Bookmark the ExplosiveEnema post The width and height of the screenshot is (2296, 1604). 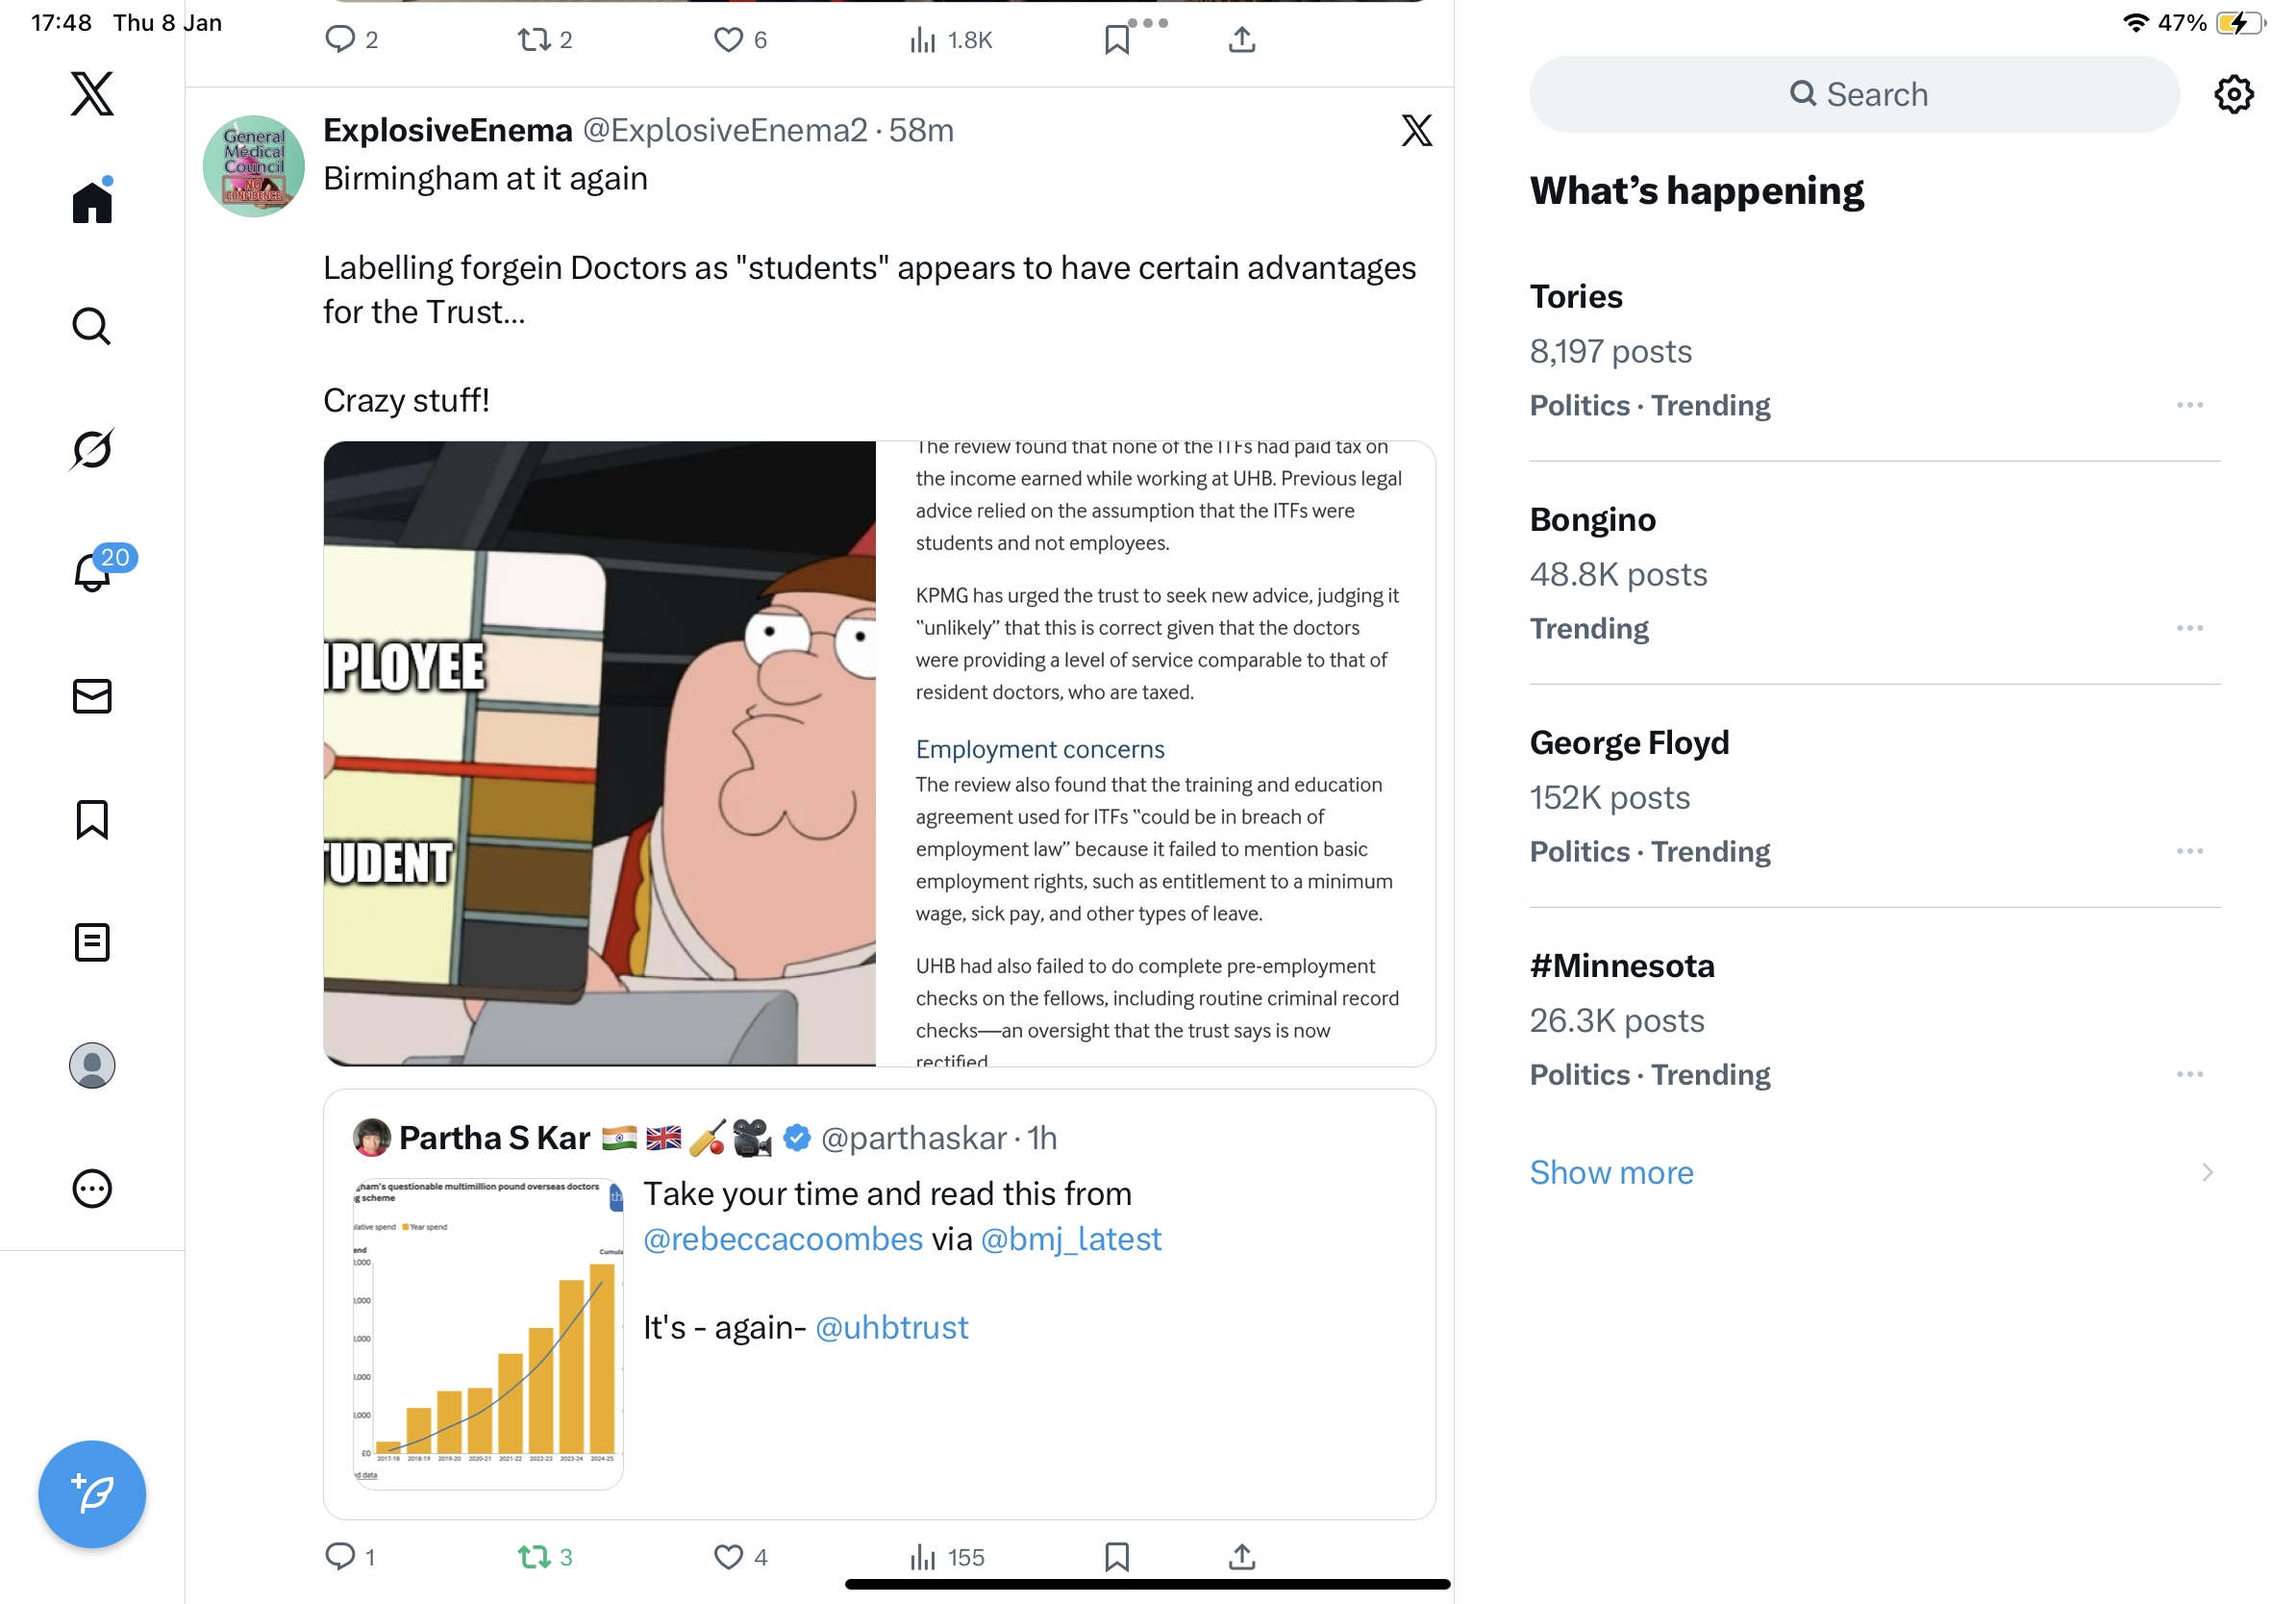[x=1116, y=1556]
